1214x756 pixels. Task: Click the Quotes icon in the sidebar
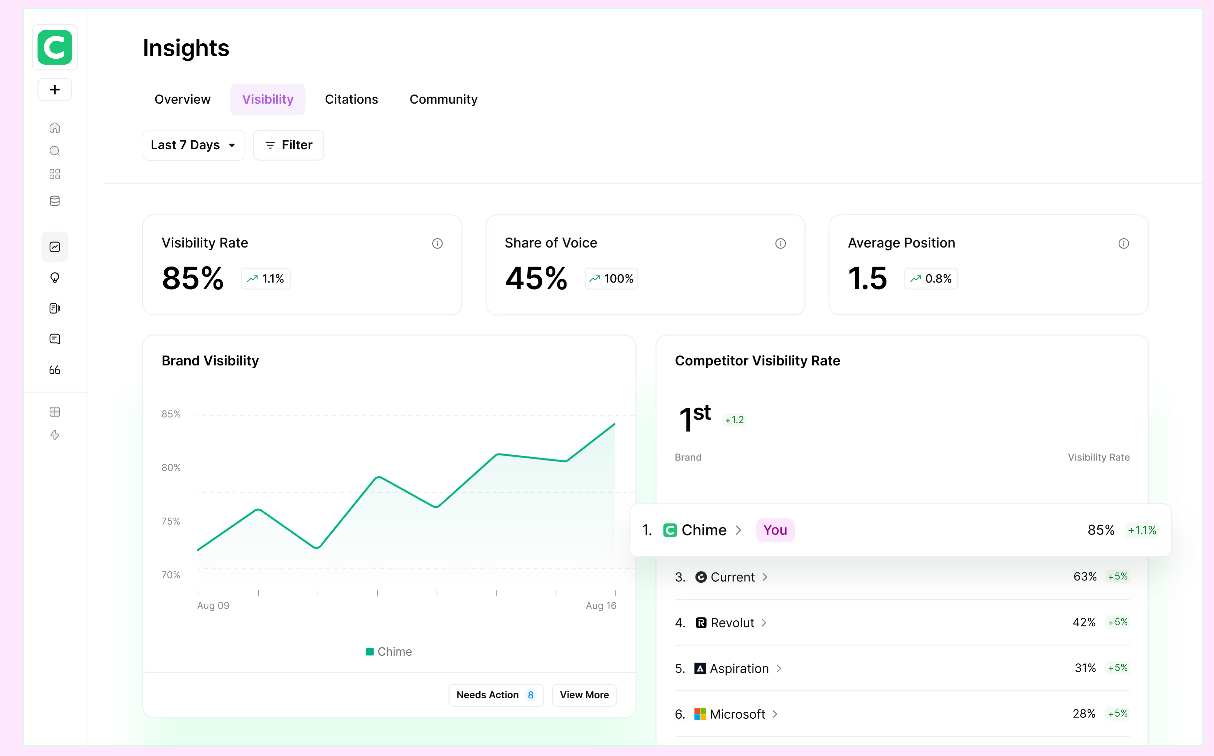pyautogui.click(x=55, y=370)
